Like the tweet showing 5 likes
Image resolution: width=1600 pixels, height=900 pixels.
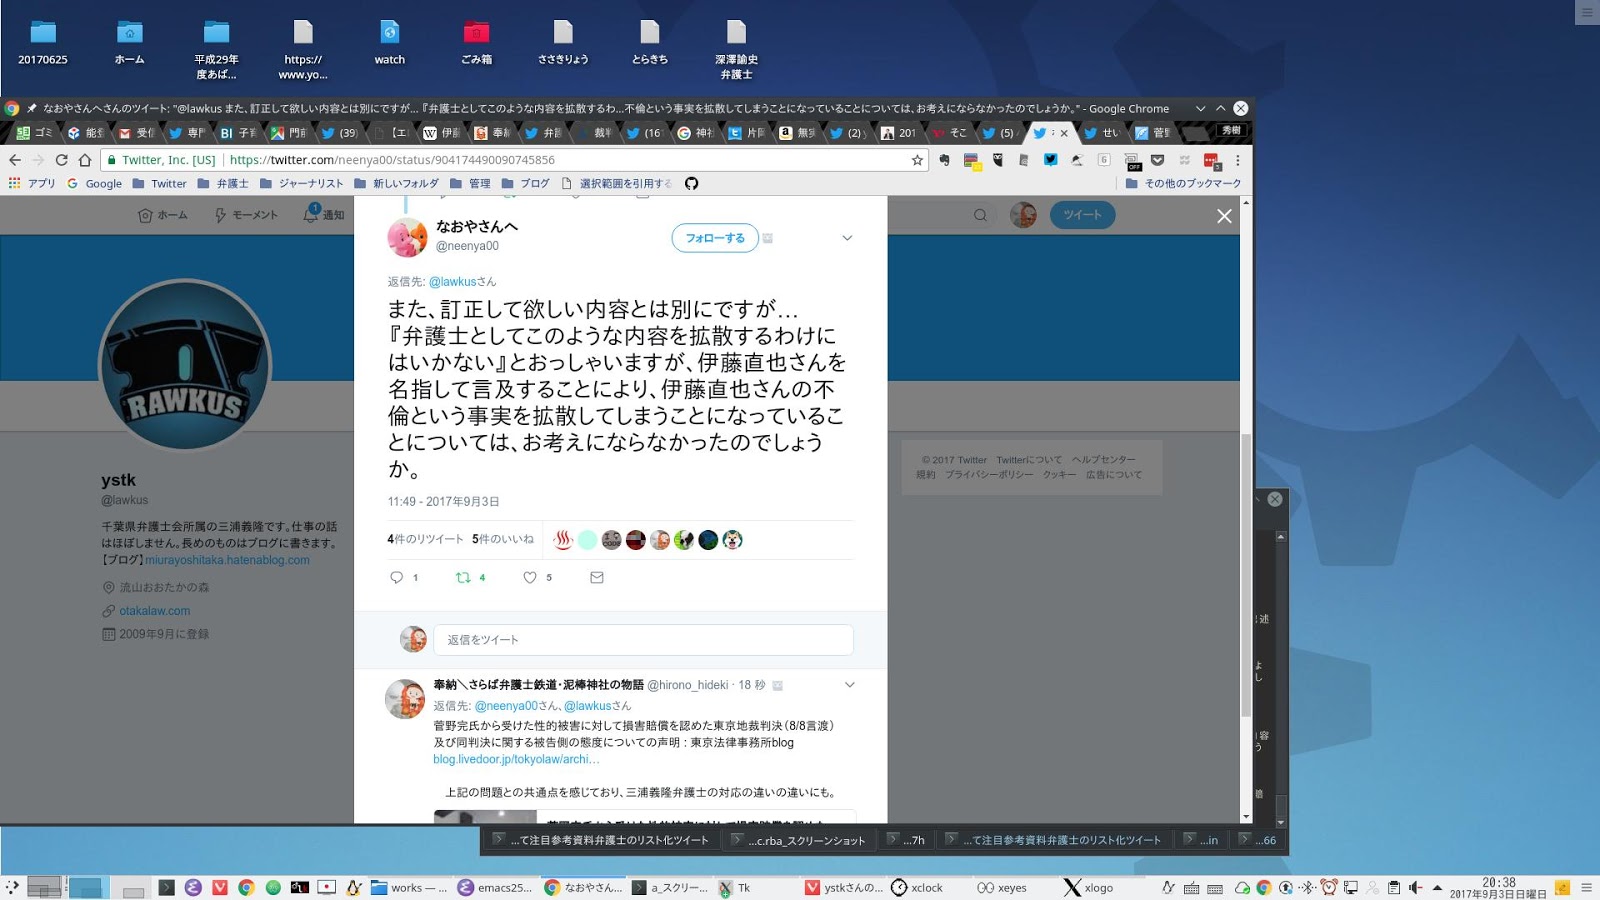[x=530, y=577]
